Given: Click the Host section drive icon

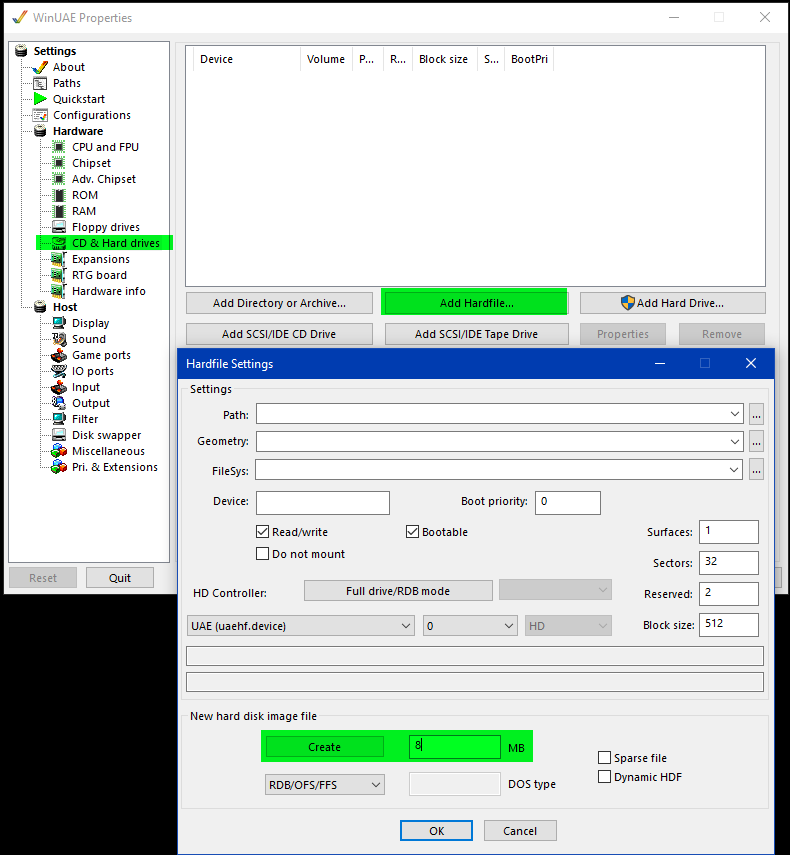Looking at the screenshot, I should pos(40,307).
